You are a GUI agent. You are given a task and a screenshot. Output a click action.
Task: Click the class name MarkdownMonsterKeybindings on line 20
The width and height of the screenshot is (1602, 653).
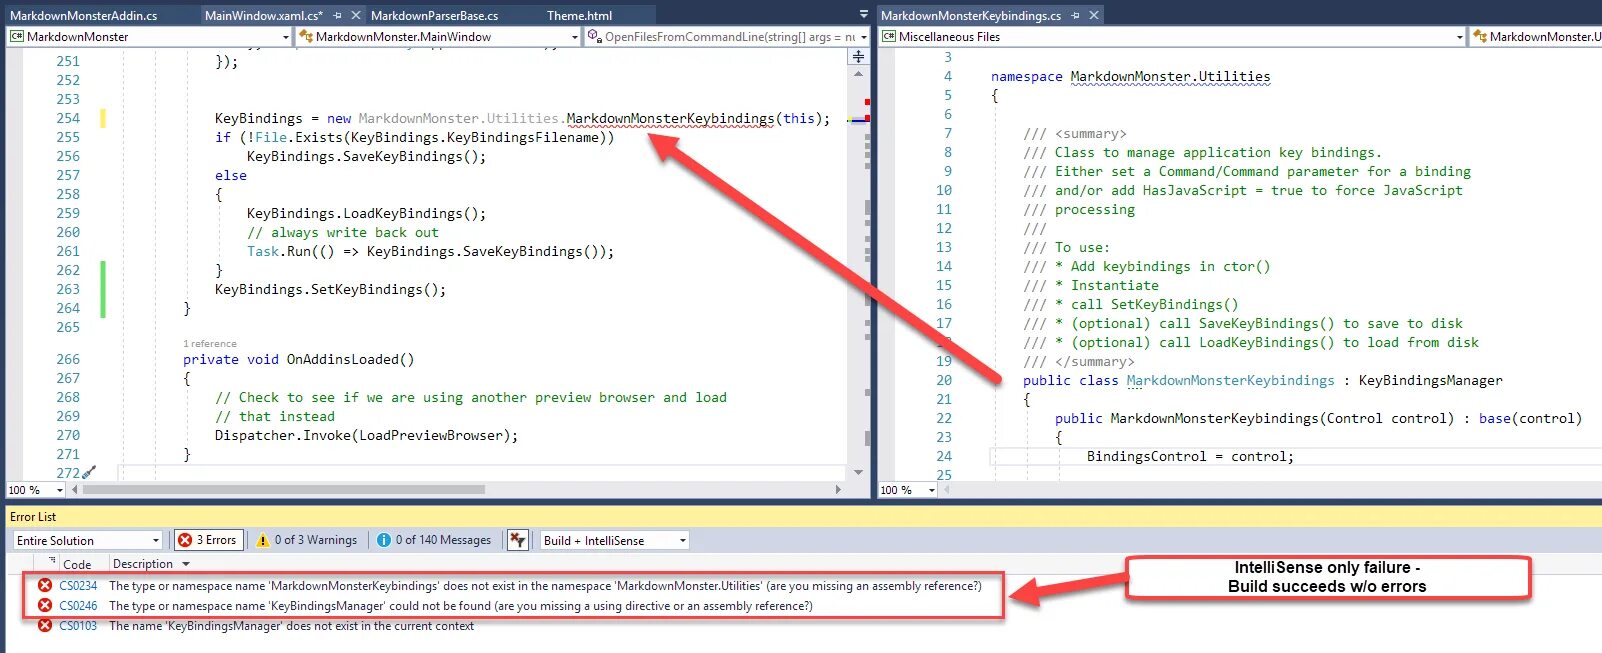pyautogui.click(x=1230, y=380)
